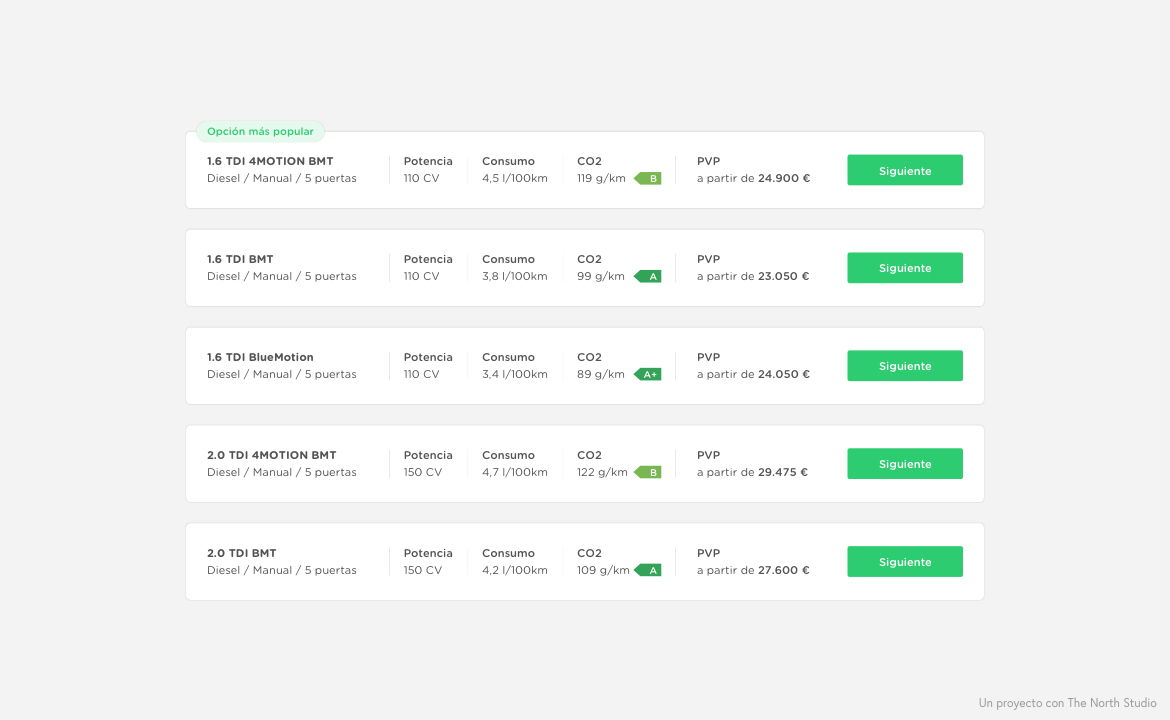This screenshot has width=1170, height=720.
Task: Click consumption value '3,8 l/100km'
Action: (x=515, y=276)
